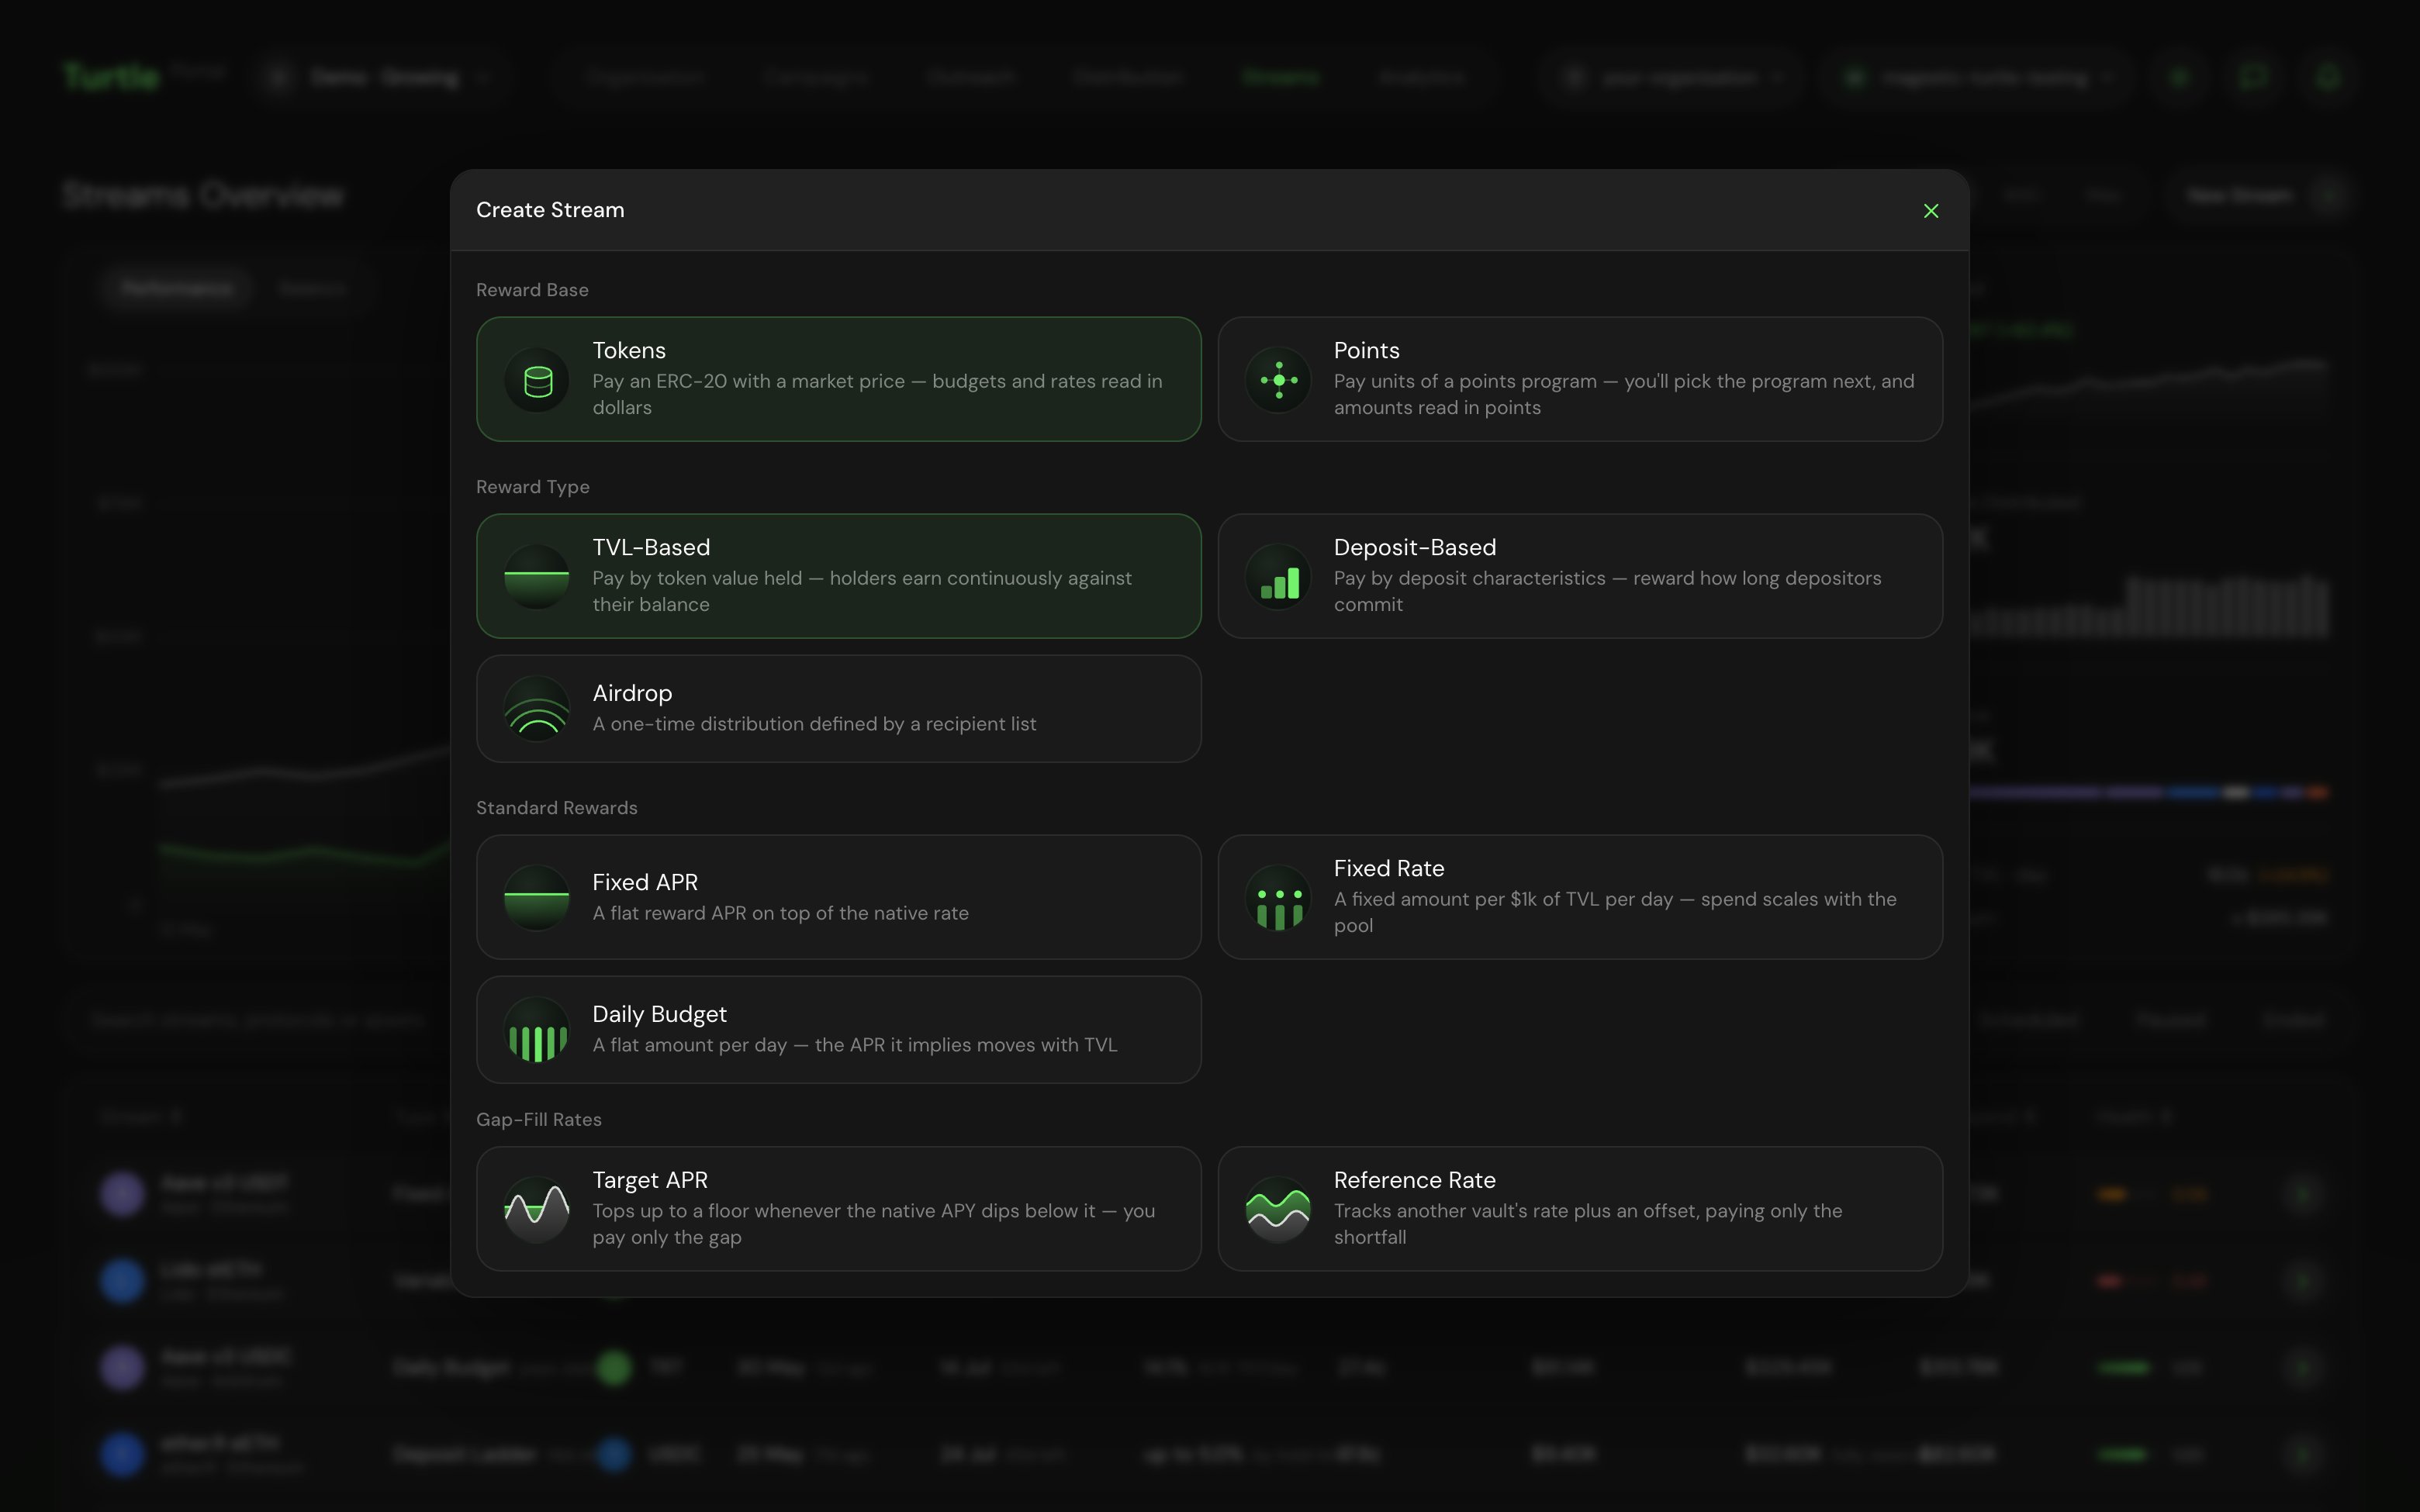Click the Create Stream dialog title
Image resolution: width=2420 pixels, height=1512 pixels.
pyautogui.click(x=550, y=210)
